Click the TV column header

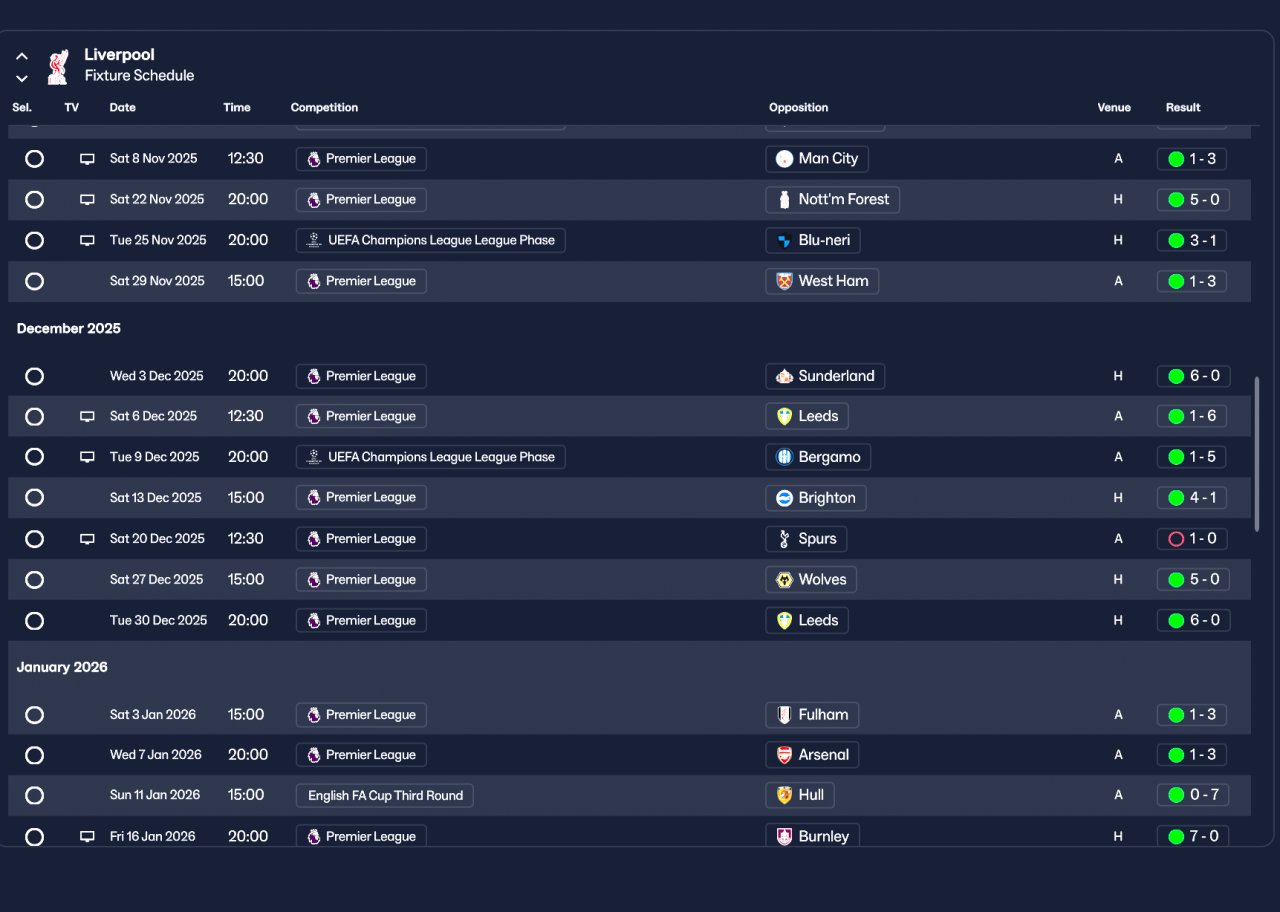click(72, 108)
